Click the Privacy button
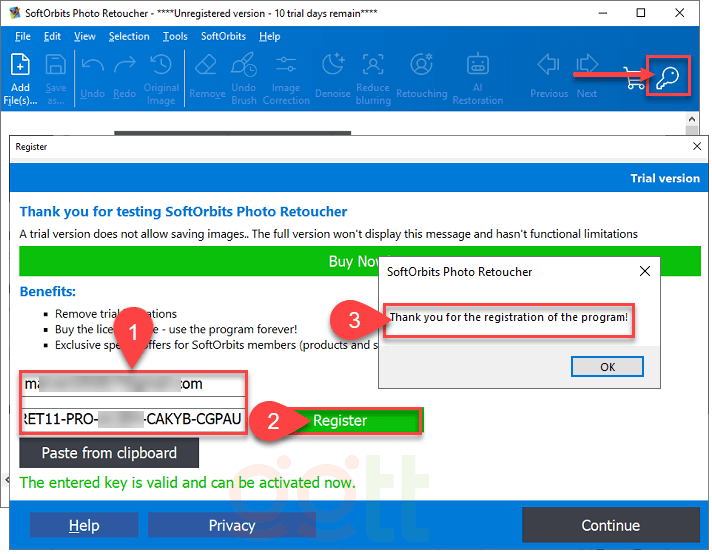This screenshot has height=554, width=712. pos(232,525)
